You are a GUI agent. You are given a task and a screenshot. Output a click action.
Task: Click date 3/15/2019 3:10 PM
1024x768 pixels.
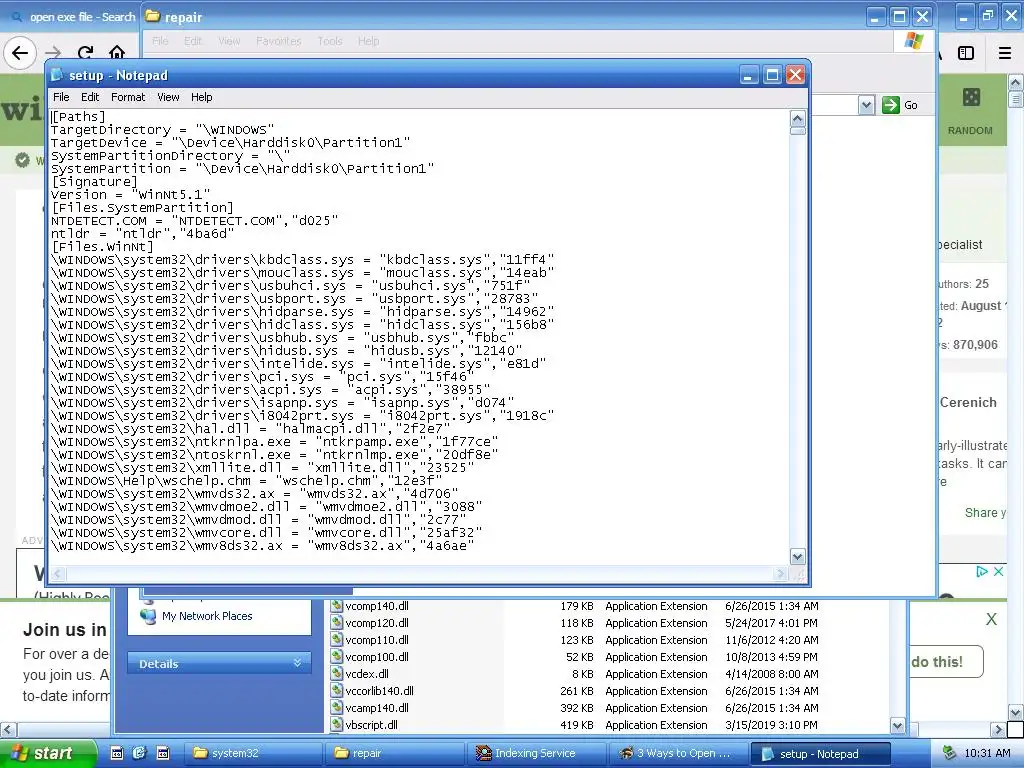click(771, 725)
